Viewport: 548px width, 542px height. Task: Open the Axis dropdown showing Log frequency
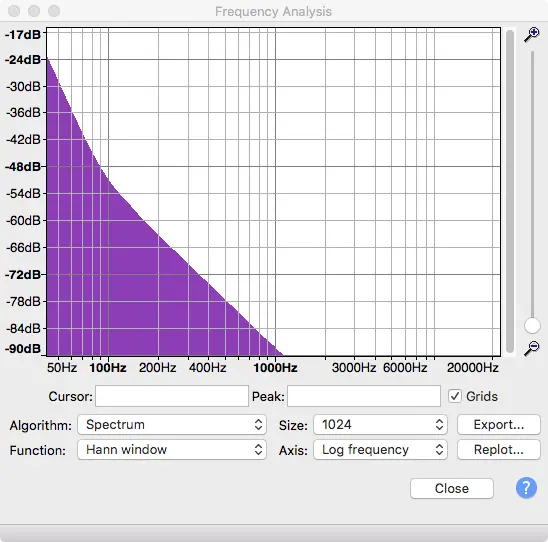coord(380,449)
